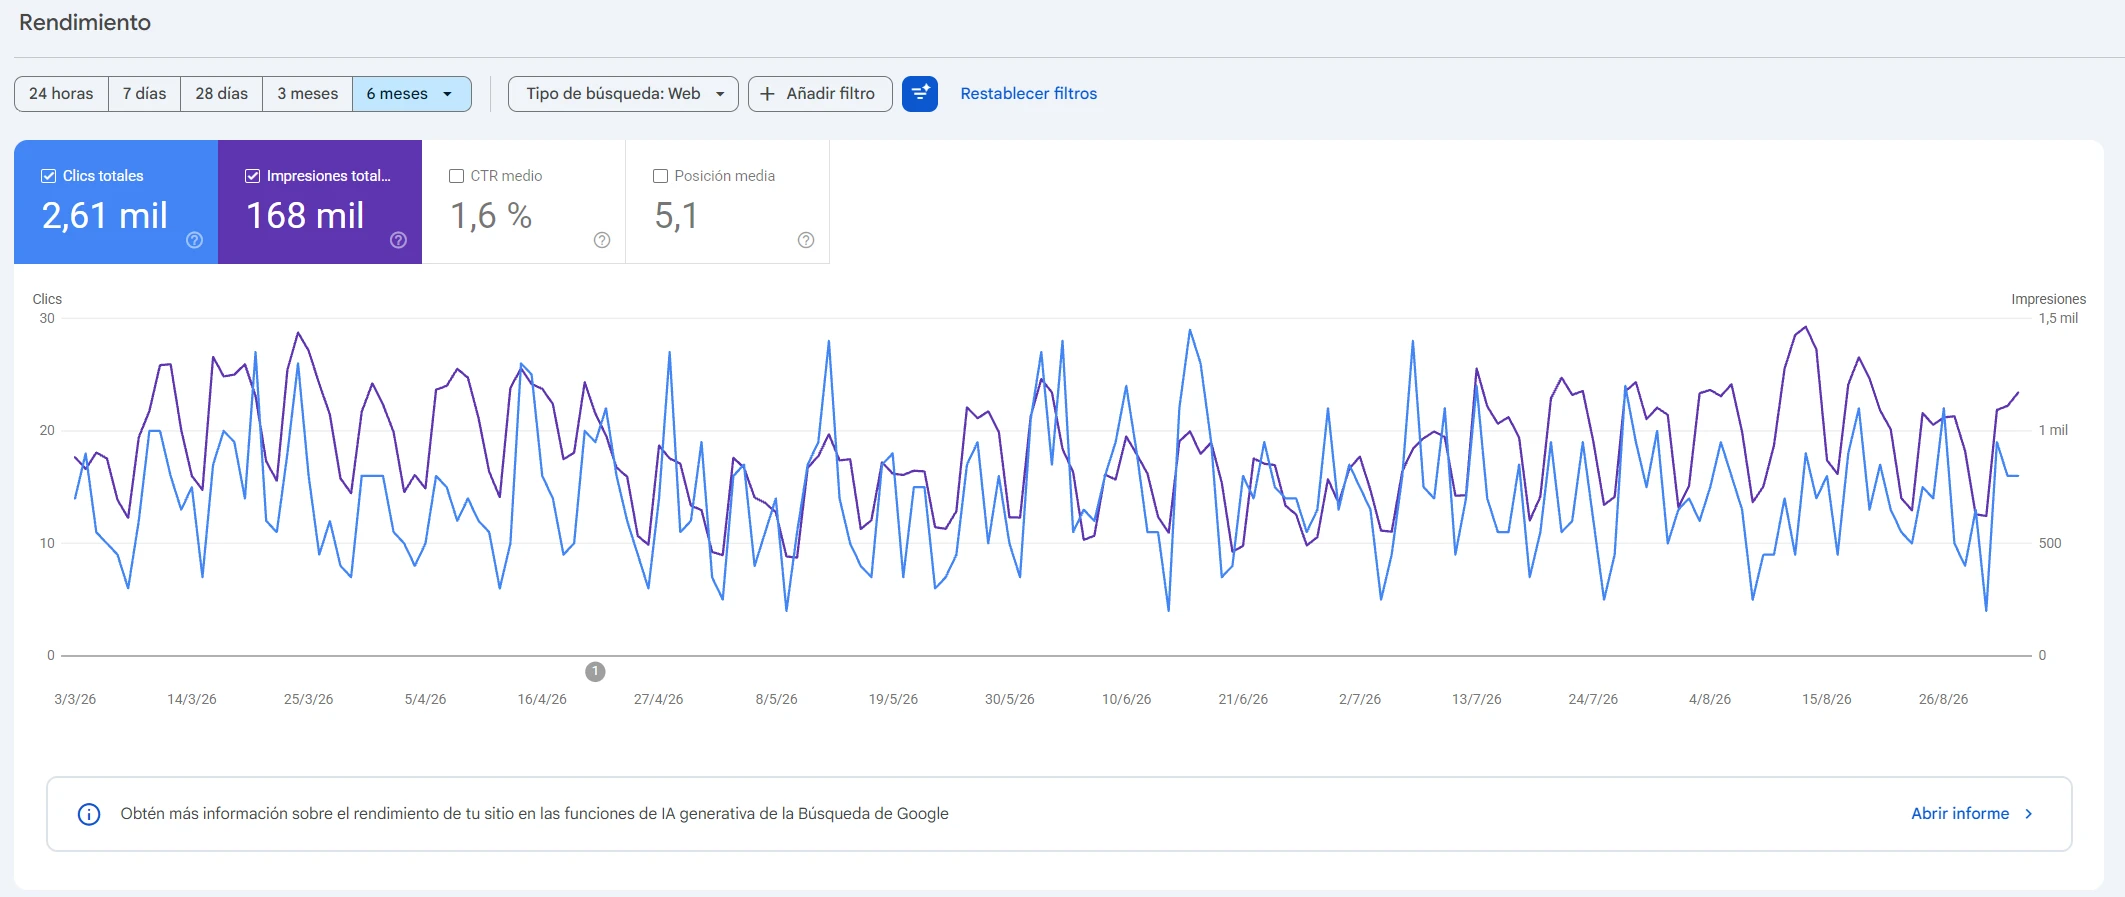Click help icon on CTR medio card

click(x=602, y=240)
